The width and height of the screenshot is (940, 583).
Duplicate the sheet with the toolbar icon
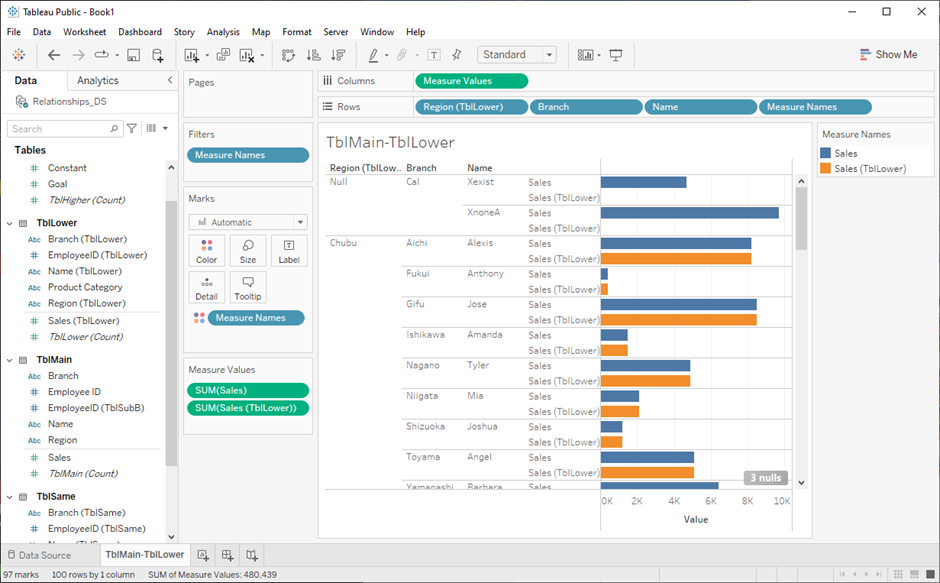click(x=223, y=55)
